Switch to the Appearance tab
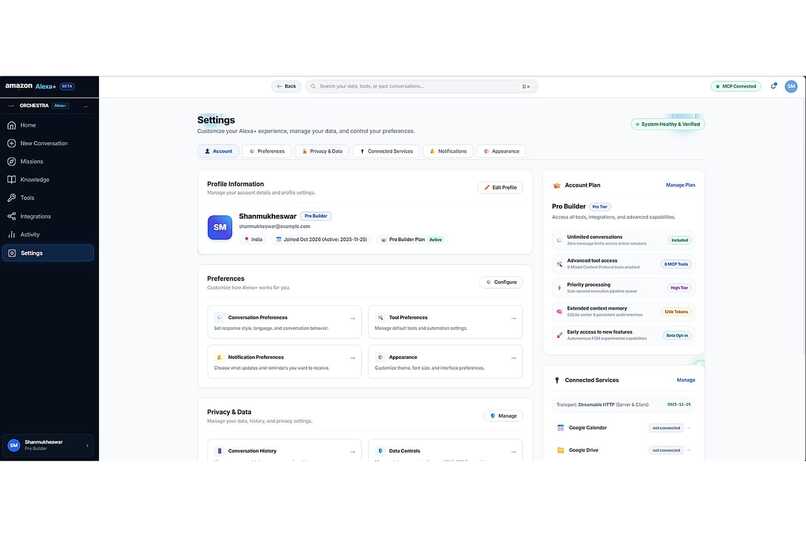This screenshot has width=806, height=537. point(502,151)
